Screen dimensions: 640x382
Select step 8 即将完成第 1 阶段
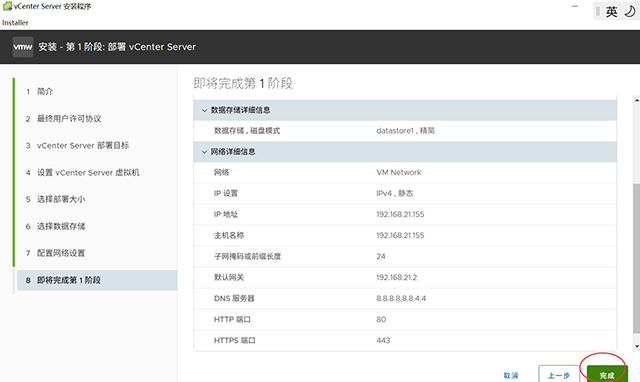97,280
